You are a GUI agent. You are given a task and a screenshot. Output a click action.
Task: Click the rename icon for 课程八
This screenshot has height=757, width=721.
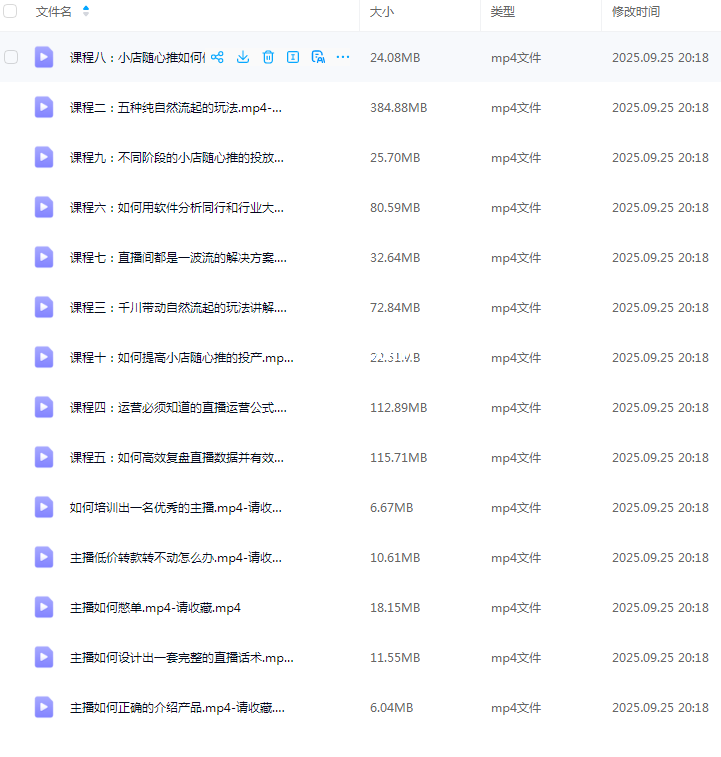293,57
